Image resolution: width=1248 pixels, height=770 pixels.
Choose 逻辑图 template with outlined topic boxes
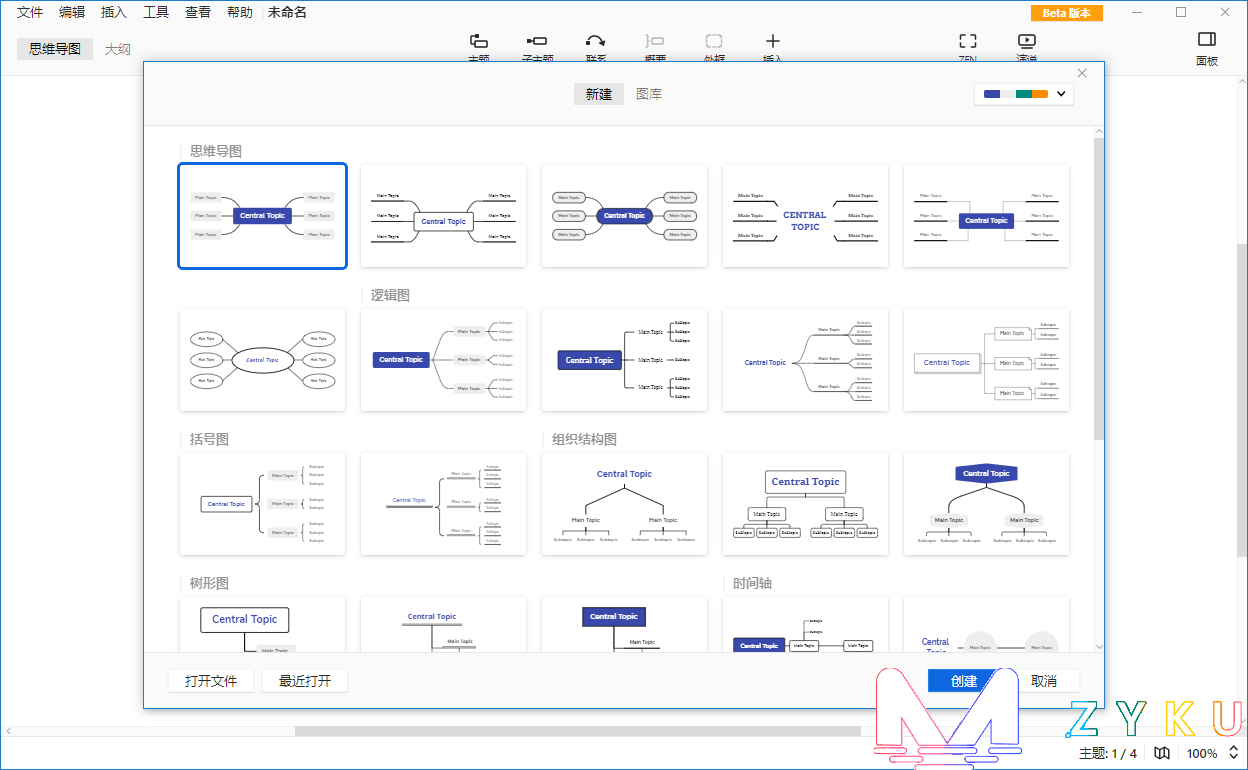987,360
